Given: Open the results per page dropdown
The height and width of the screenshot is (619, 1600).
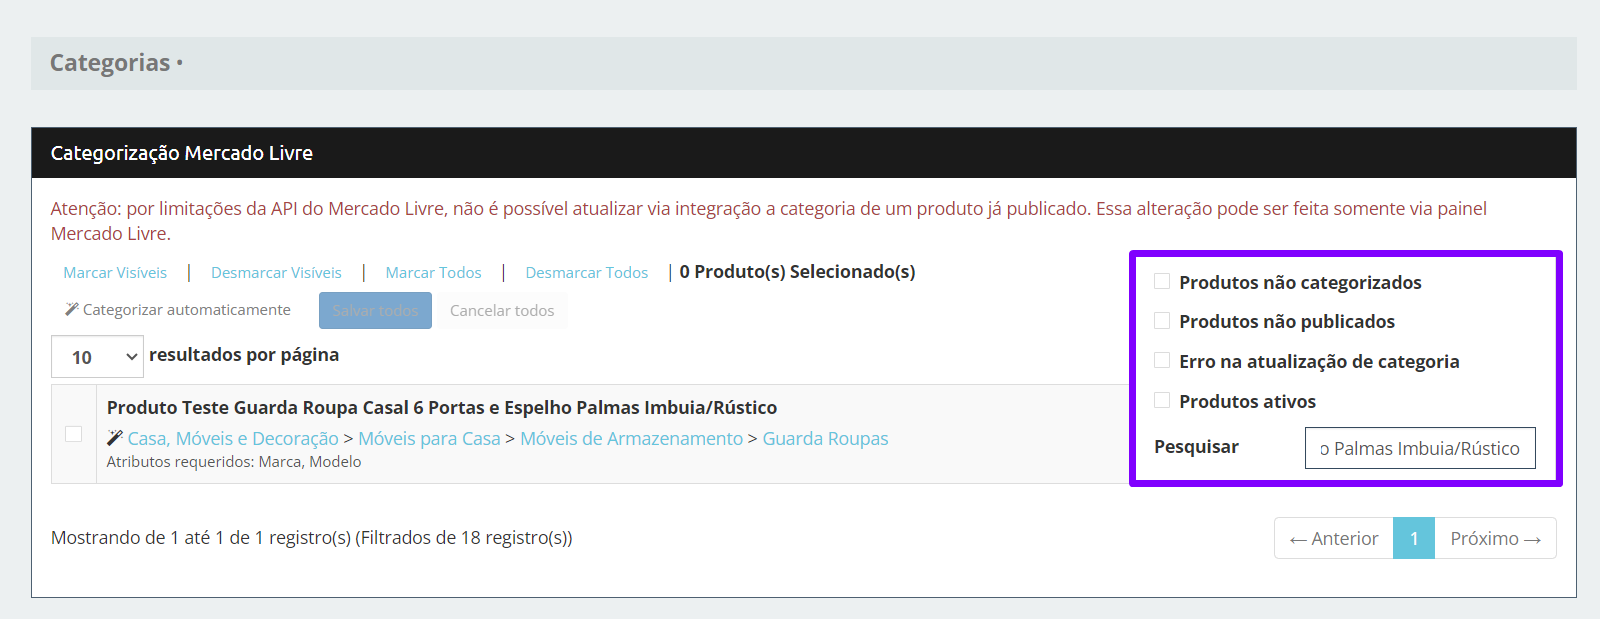Looking at the screenshot, I should (97, 357).
